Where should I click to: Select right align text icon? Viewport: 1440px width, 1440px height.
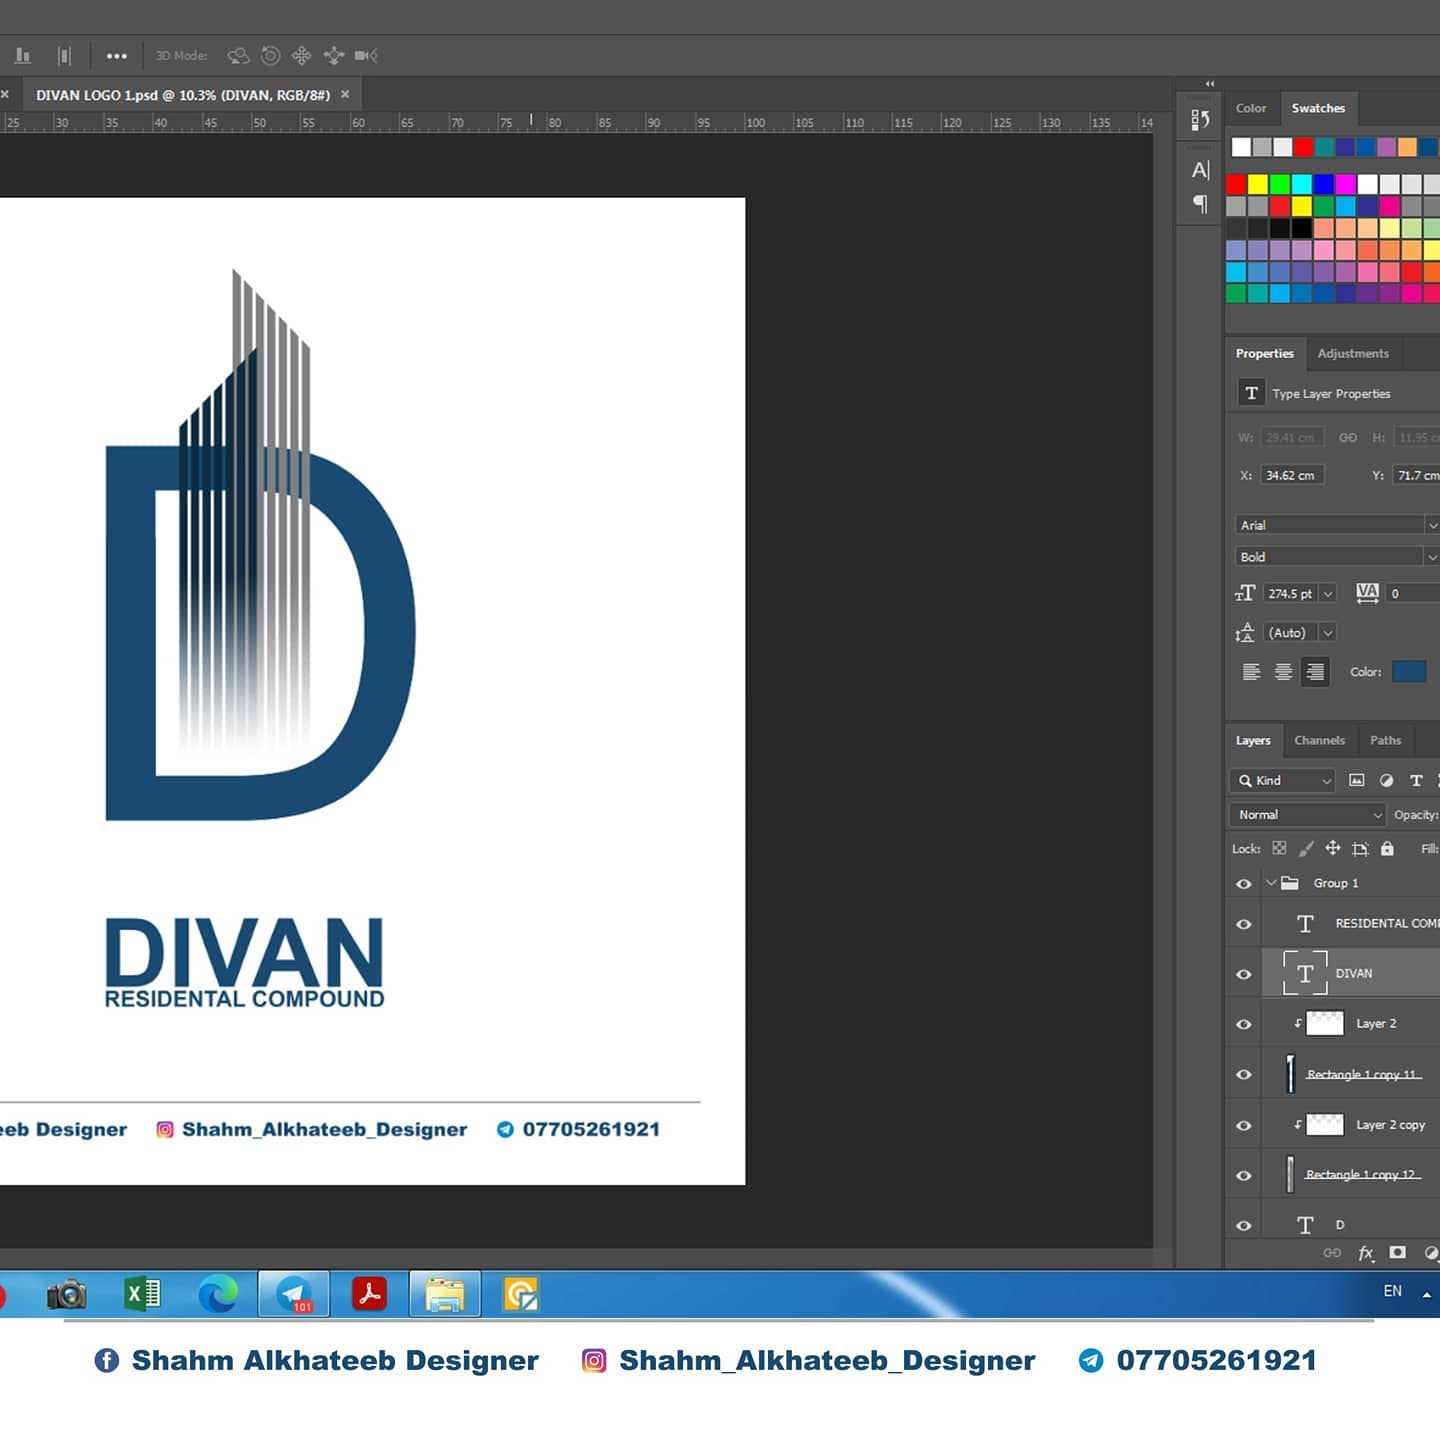tap(1315, 672)
